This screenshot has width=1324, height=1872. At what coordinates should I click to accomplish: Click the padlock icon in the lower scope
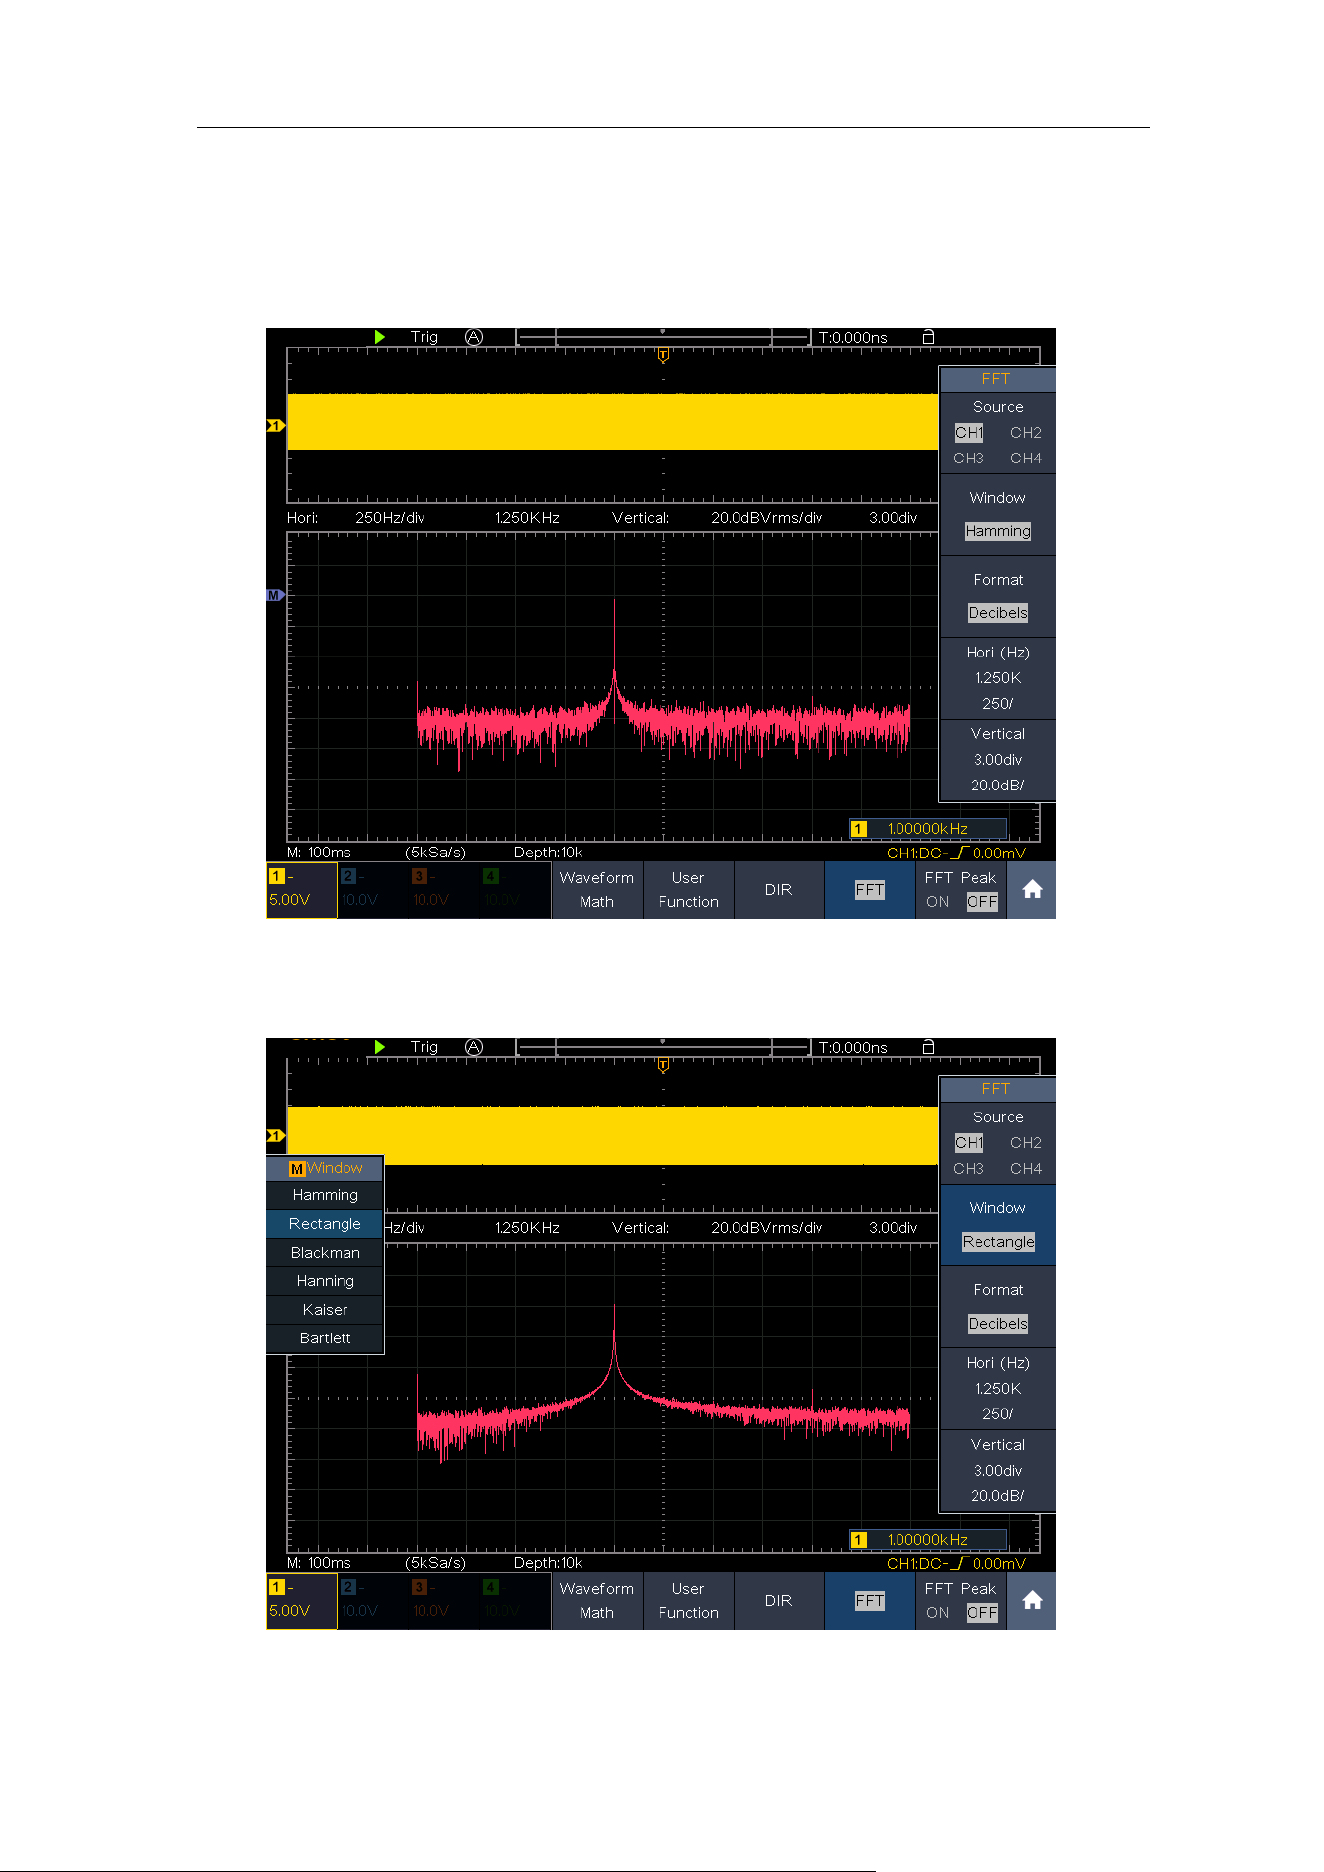point(928,1047)
